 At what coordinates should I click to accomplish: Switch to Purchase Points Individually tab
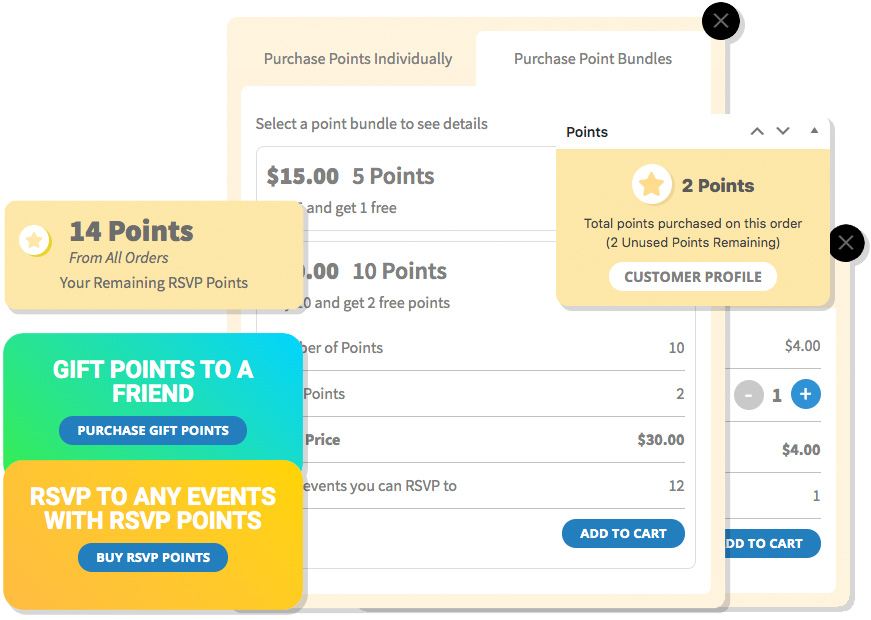(x=358, y=59)
